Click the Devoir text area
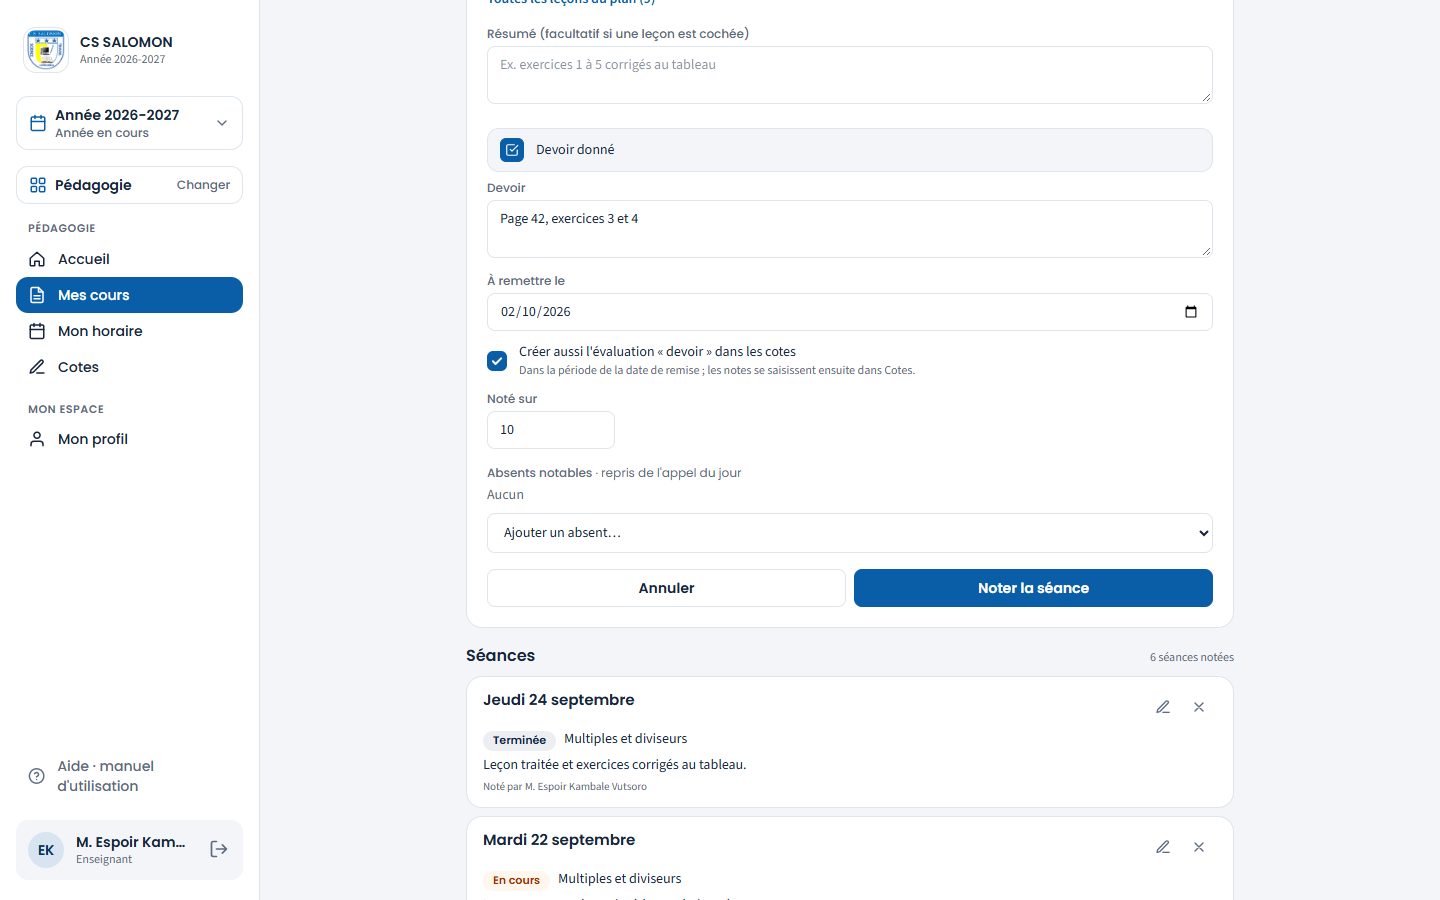The width and height of the screenshot is (1440, 900). [x=850, y=229]
